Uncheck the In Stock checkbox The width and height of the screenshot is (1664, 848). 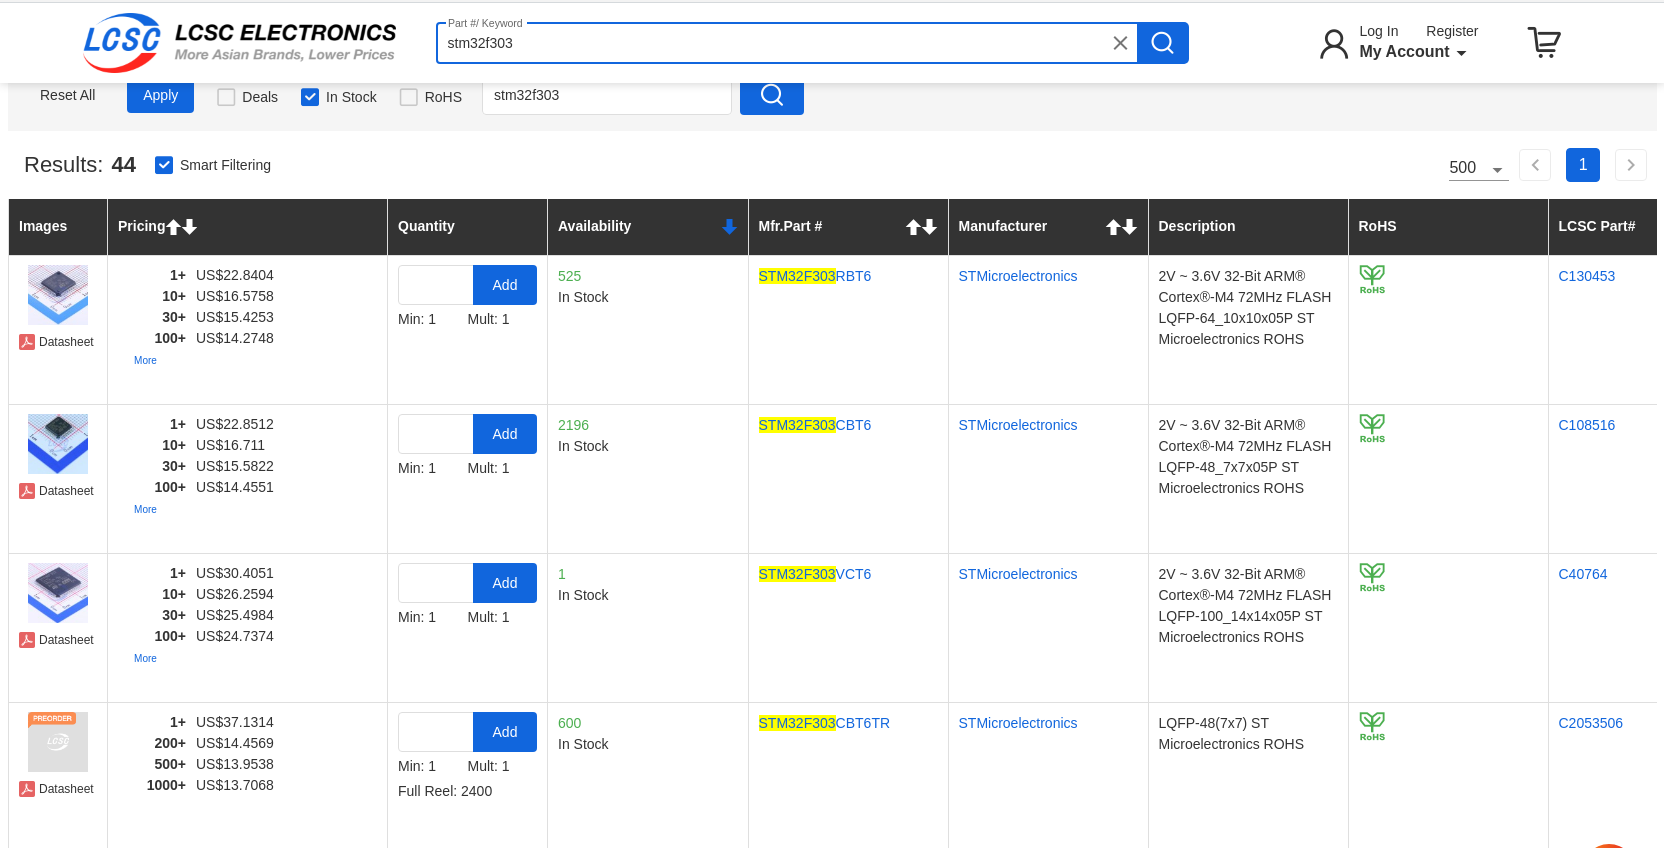click(310, 97)
